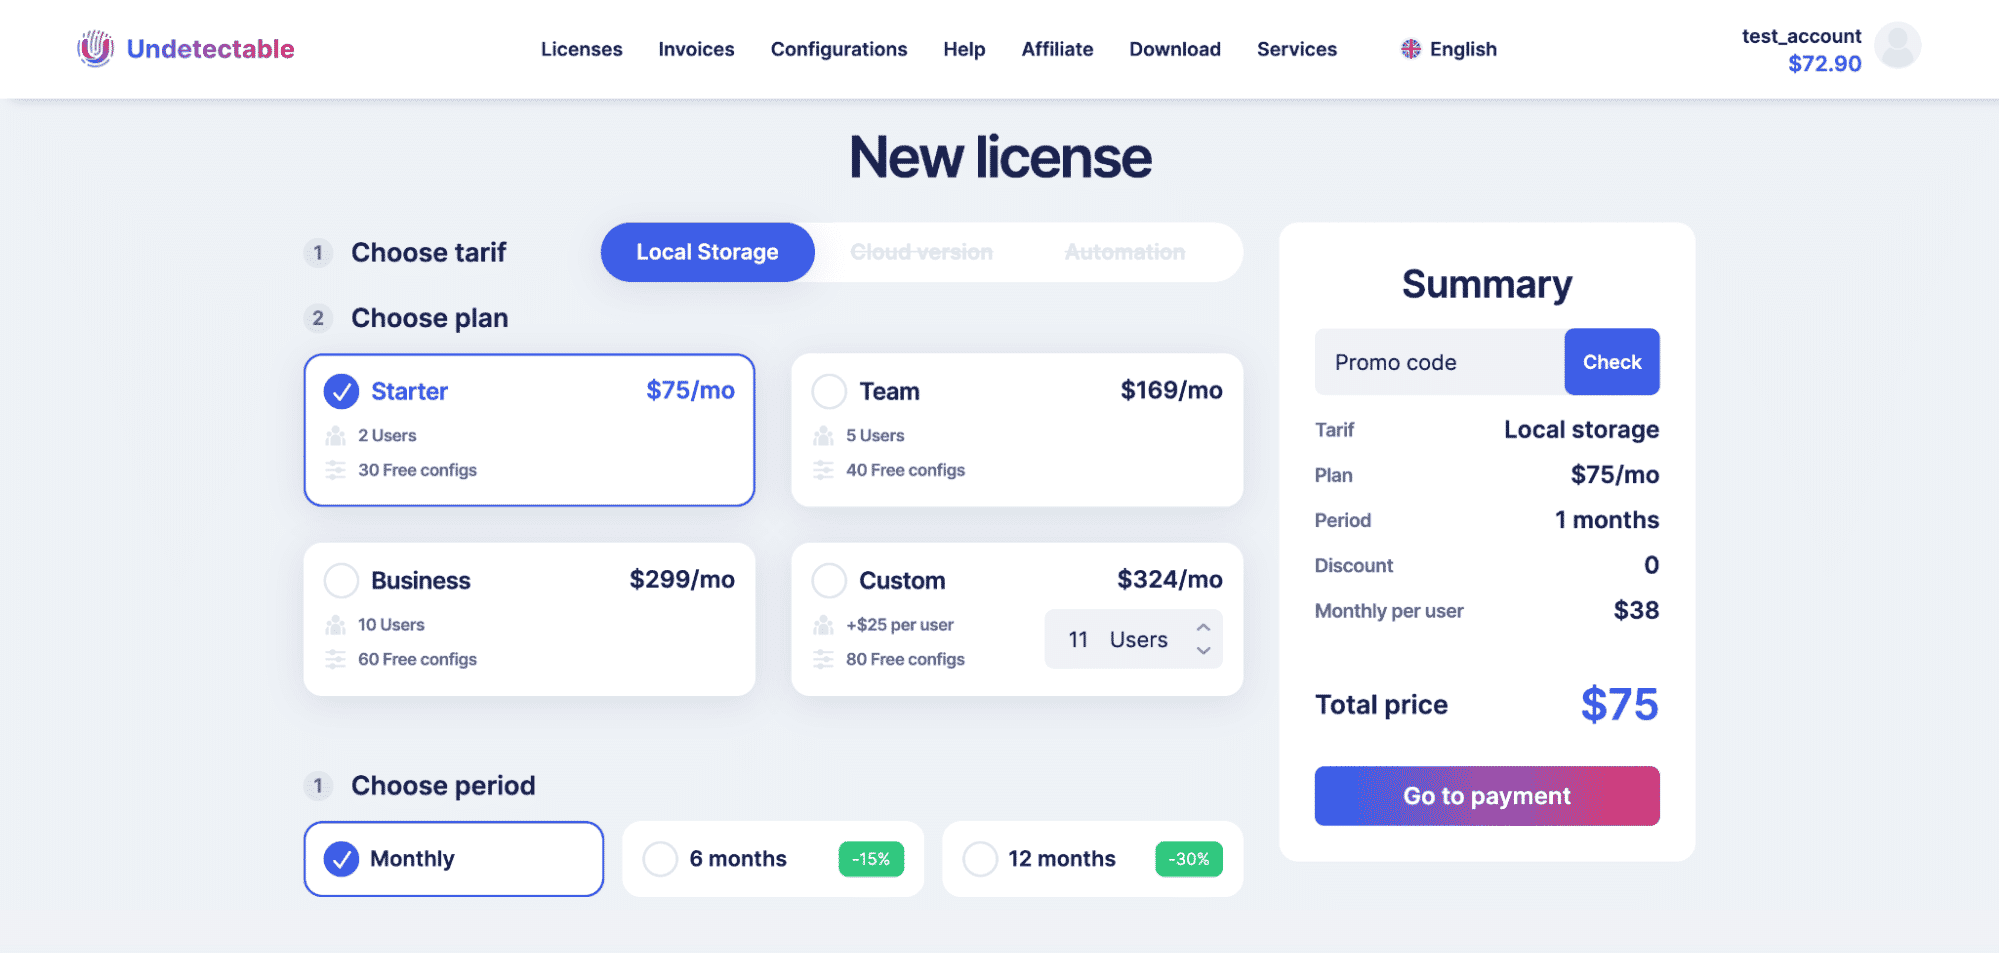Click the Go to payment button
This screenshot has height=953, width=1999.
pos(1487,796)
